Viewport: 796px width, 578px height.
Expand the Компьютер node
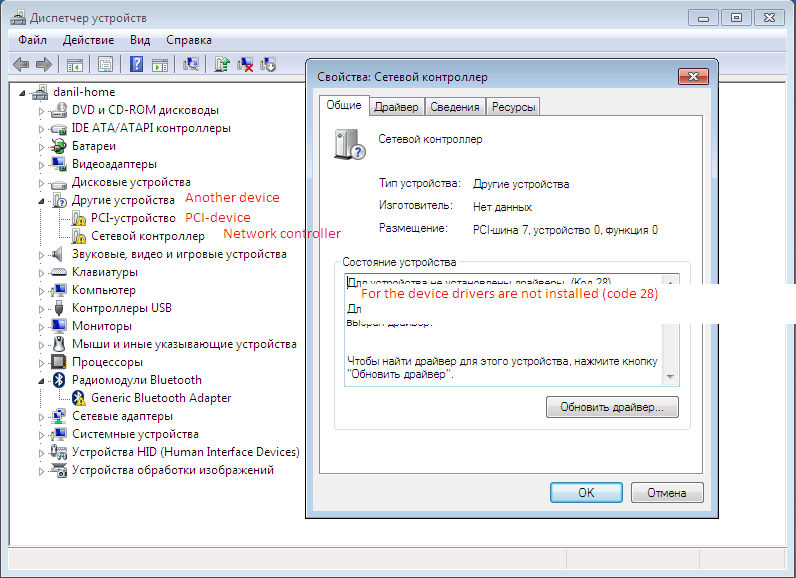41,291
